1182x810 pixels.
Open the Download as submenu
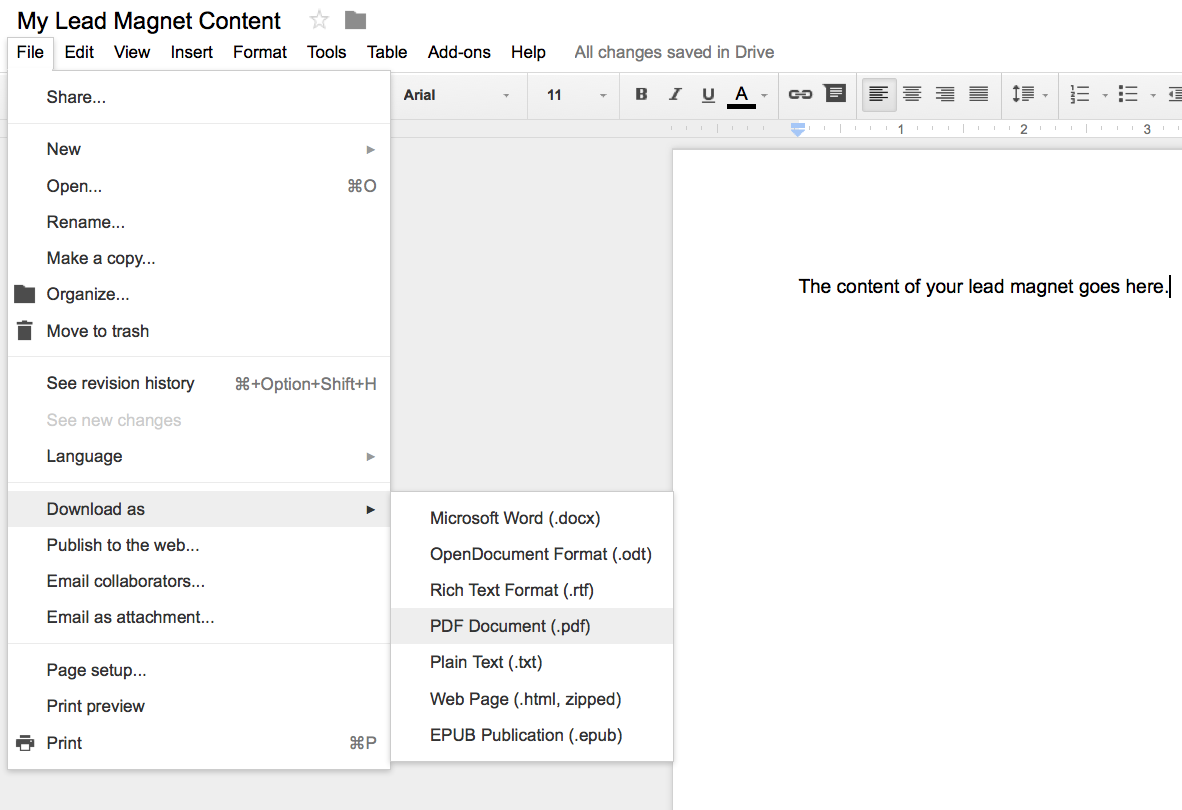199,509
